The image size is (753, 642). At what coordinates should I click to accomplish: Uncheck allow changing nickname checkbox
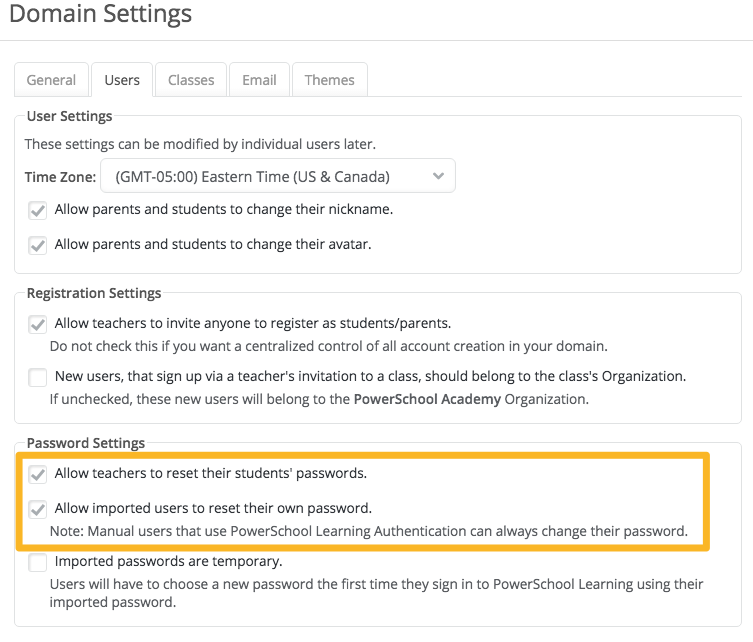point(38,211)
